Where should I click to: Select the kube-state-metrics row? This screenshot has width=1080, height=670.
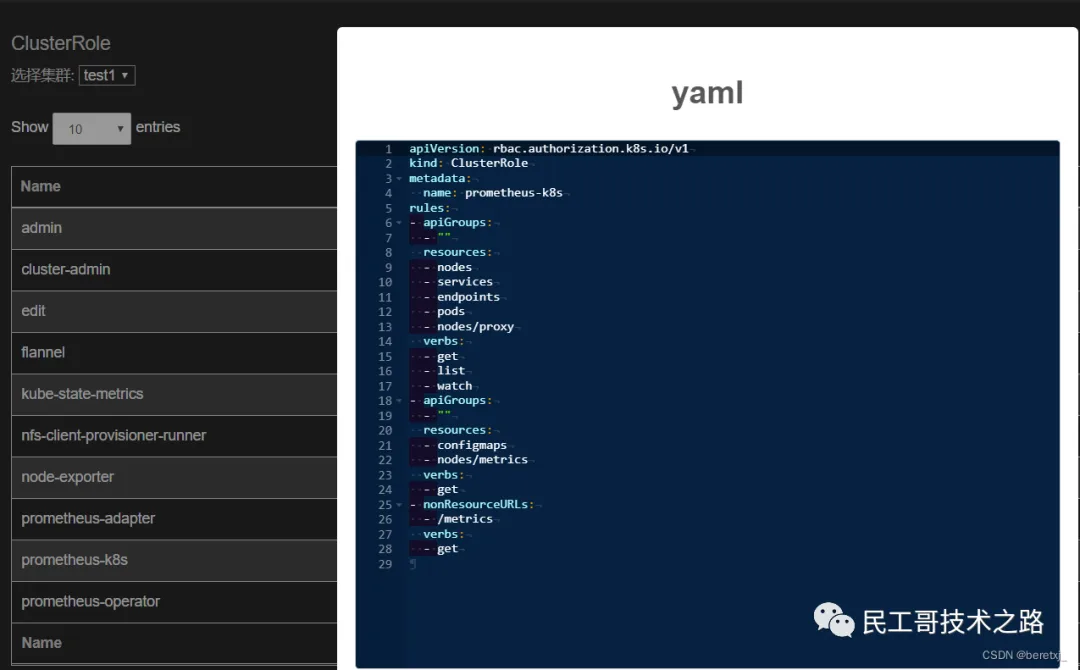[x=174, y=394]
